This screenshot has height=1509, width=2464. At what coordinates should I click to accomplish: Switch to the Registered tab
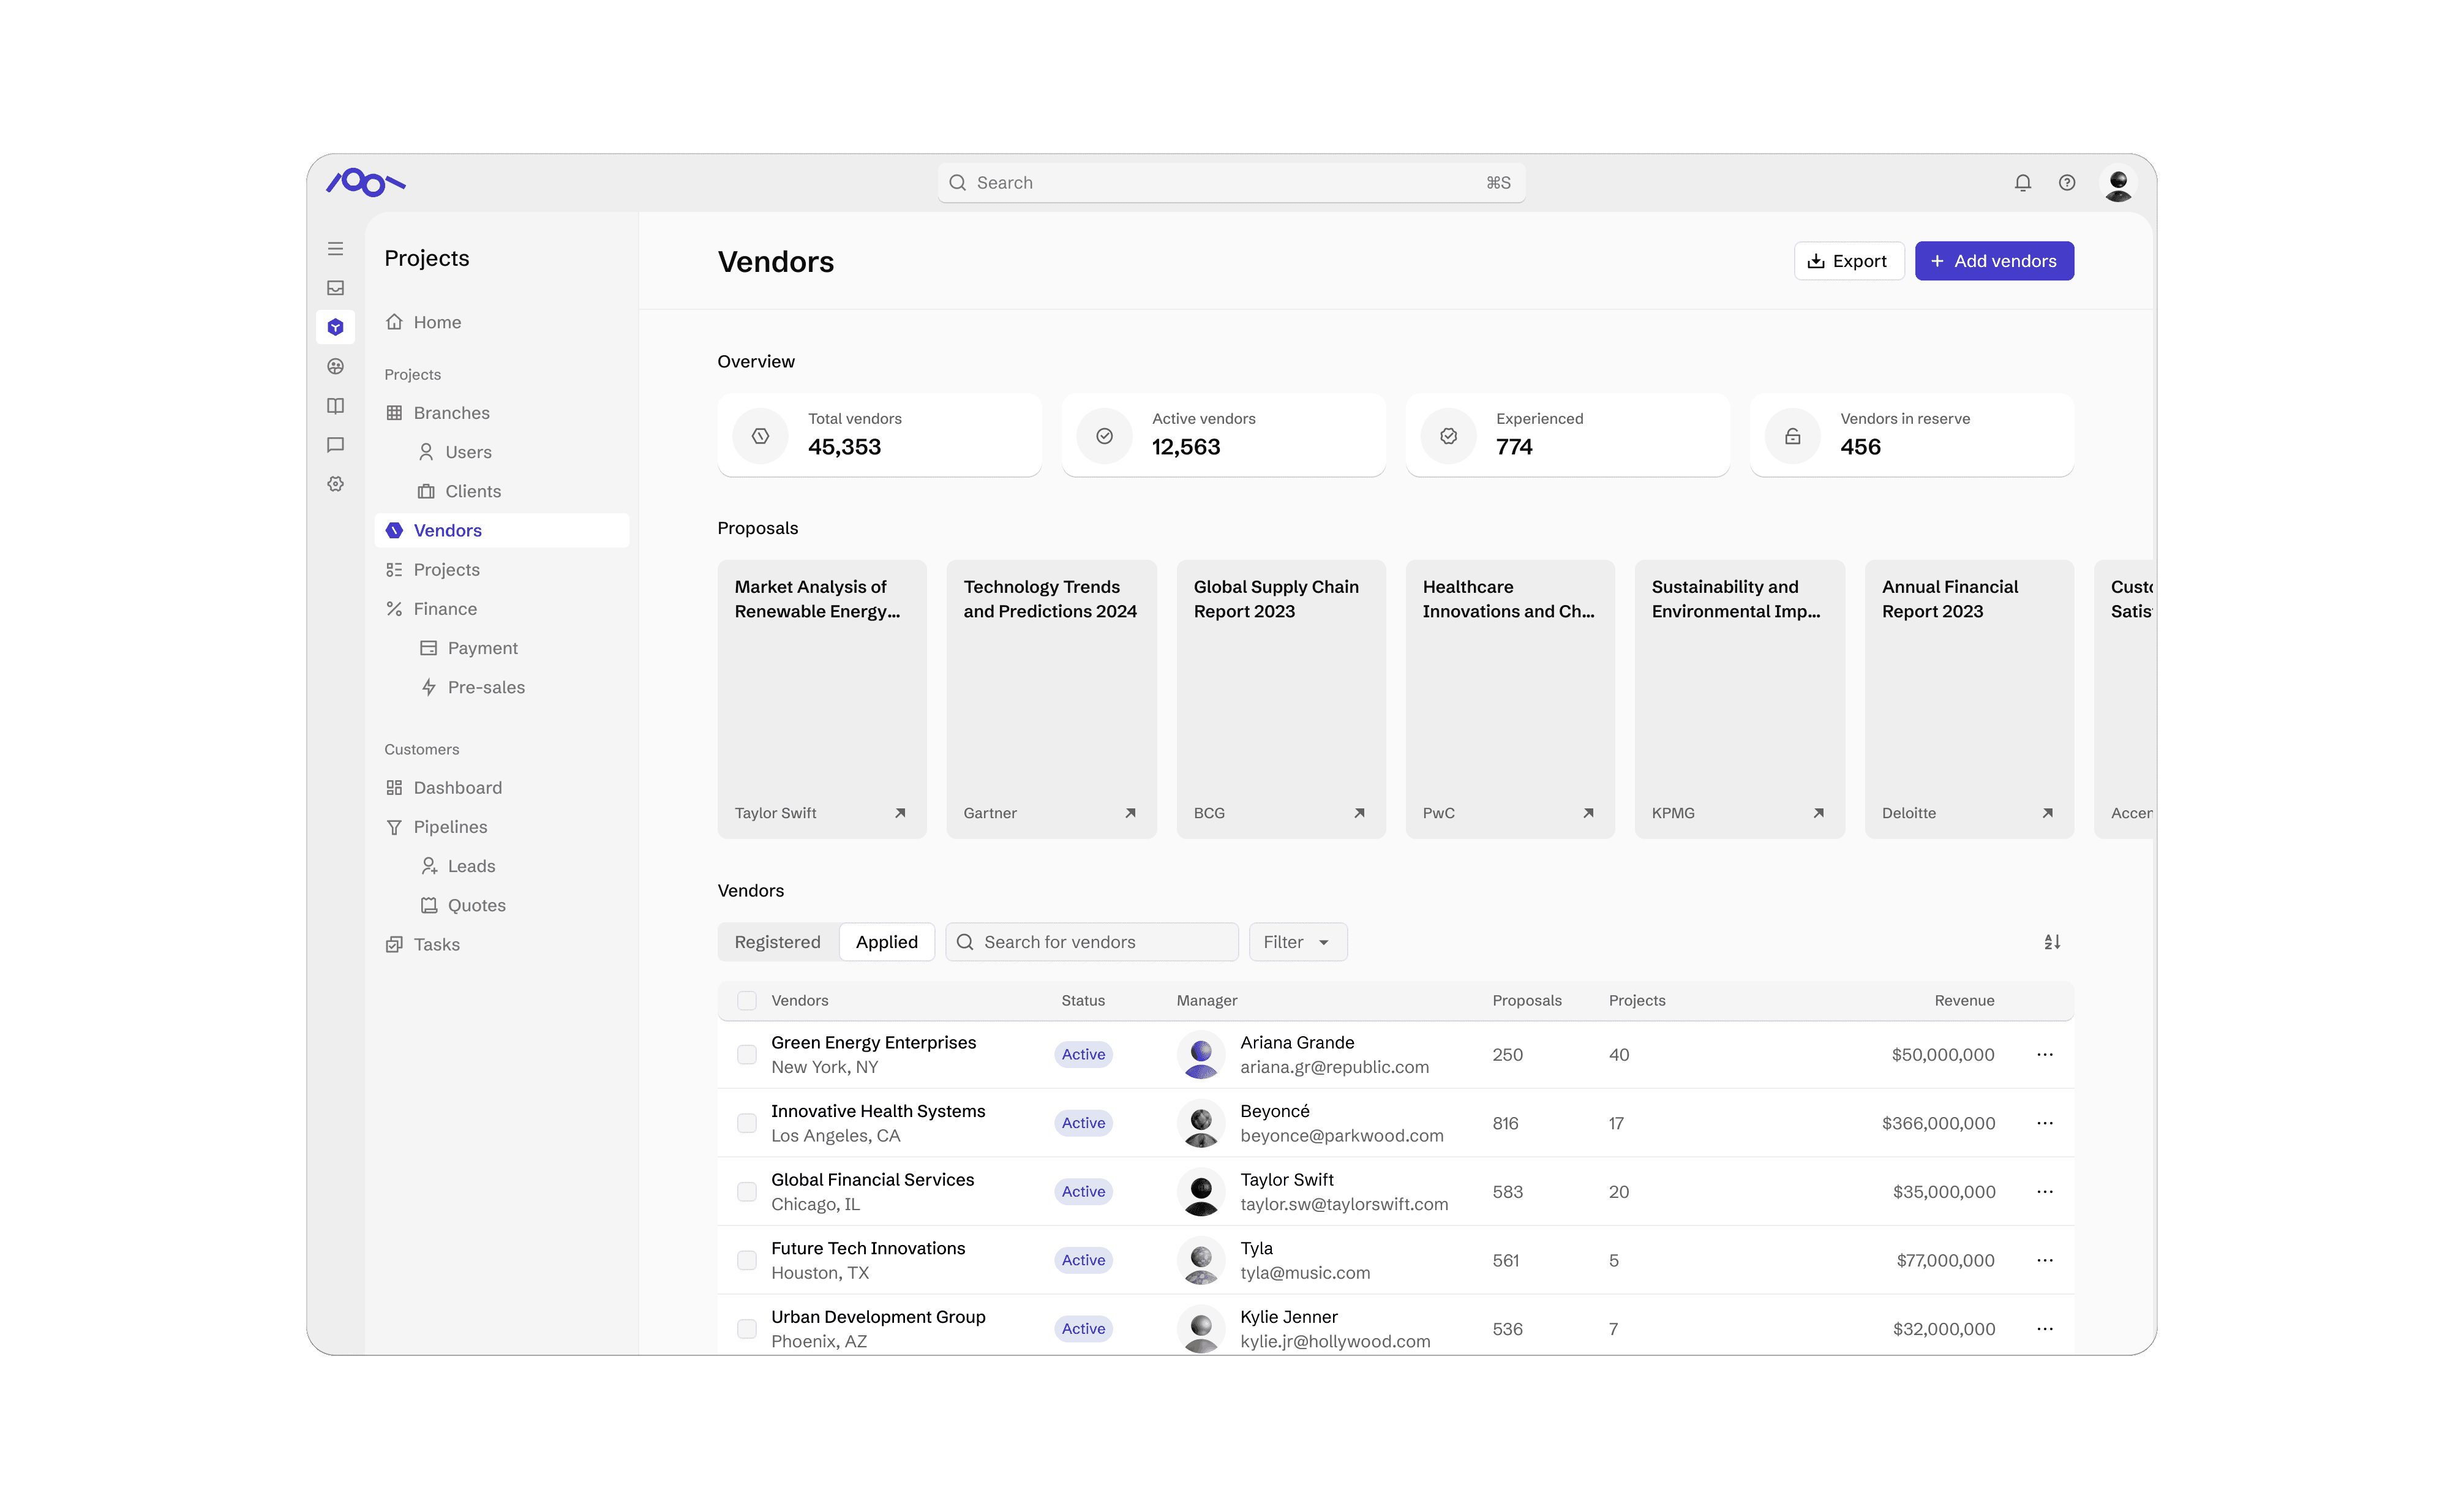(x=777, y=942)
